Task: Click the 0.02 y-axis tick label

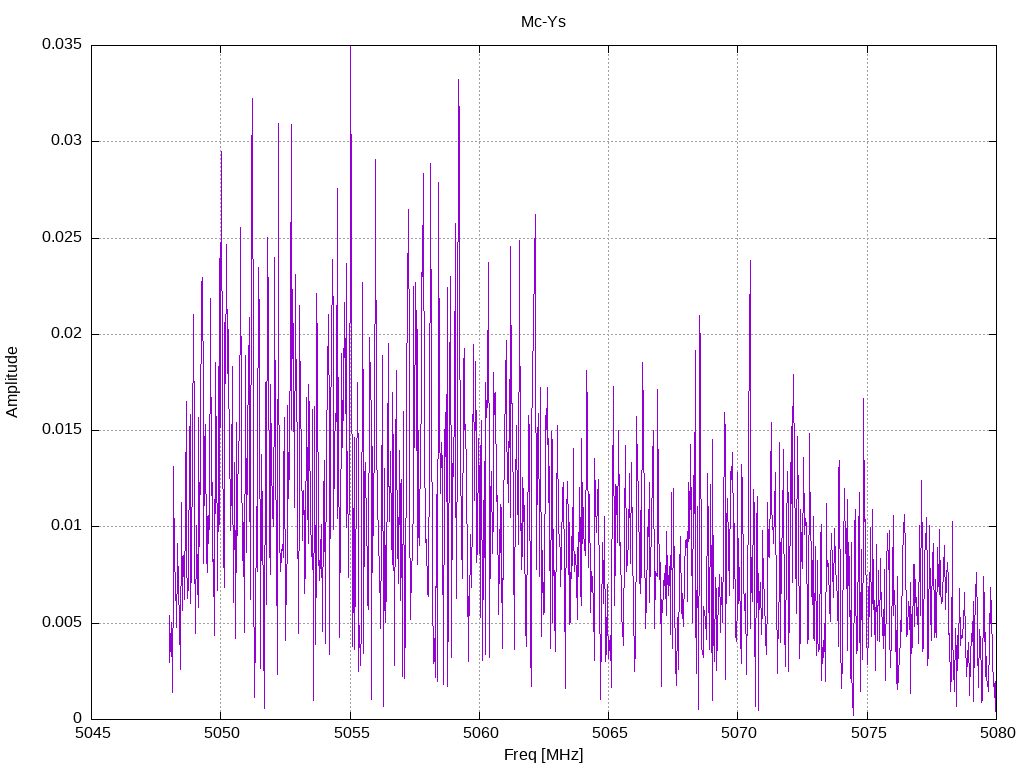Action: (x=67, y=333)
